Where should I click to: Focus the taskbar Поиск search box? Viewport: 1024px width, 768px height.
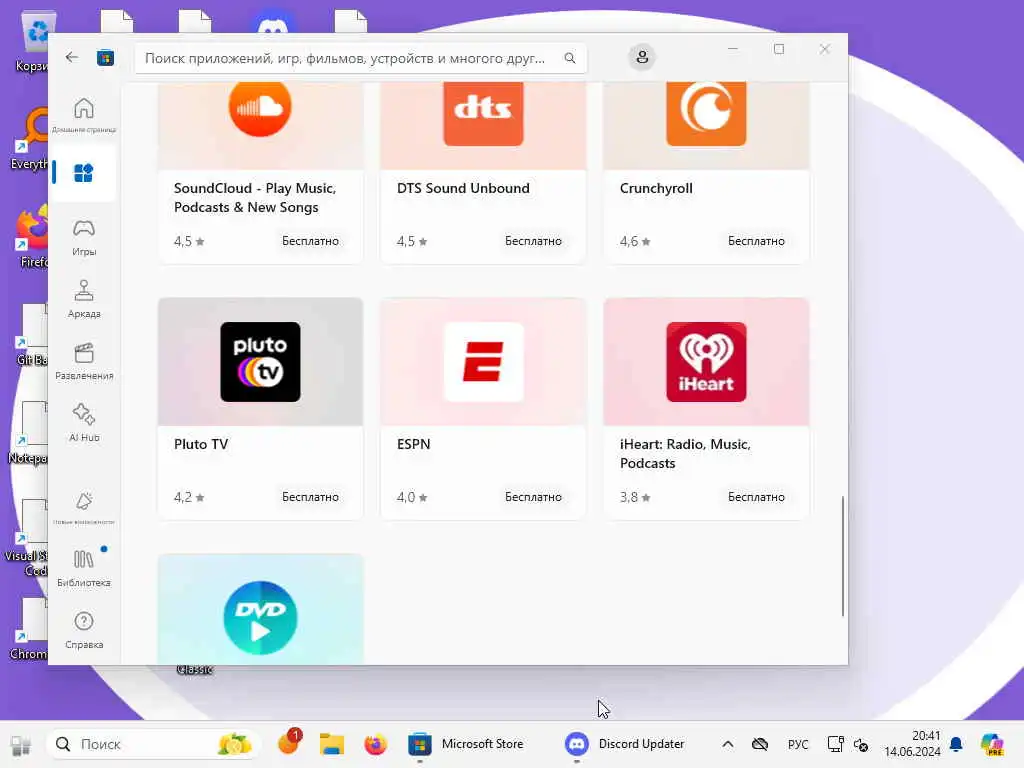153,744
